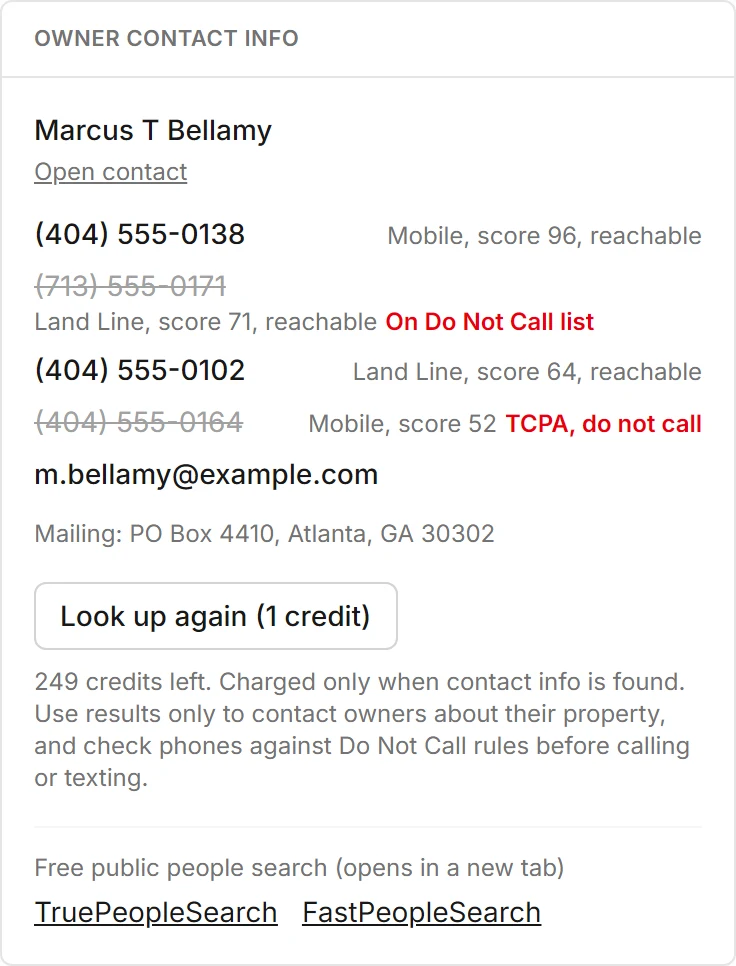736x966 pixels.
Task: Open contact link for Marcus T Bellamy
Action: (x=111, y=172)
